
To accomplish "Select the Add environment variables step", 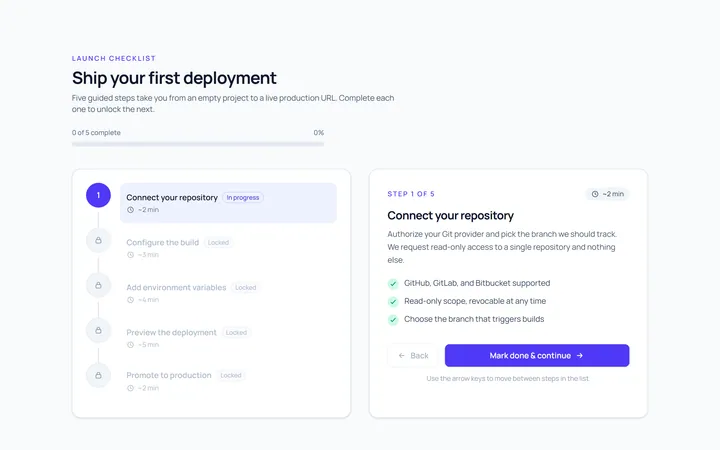I will click(228, 293).
